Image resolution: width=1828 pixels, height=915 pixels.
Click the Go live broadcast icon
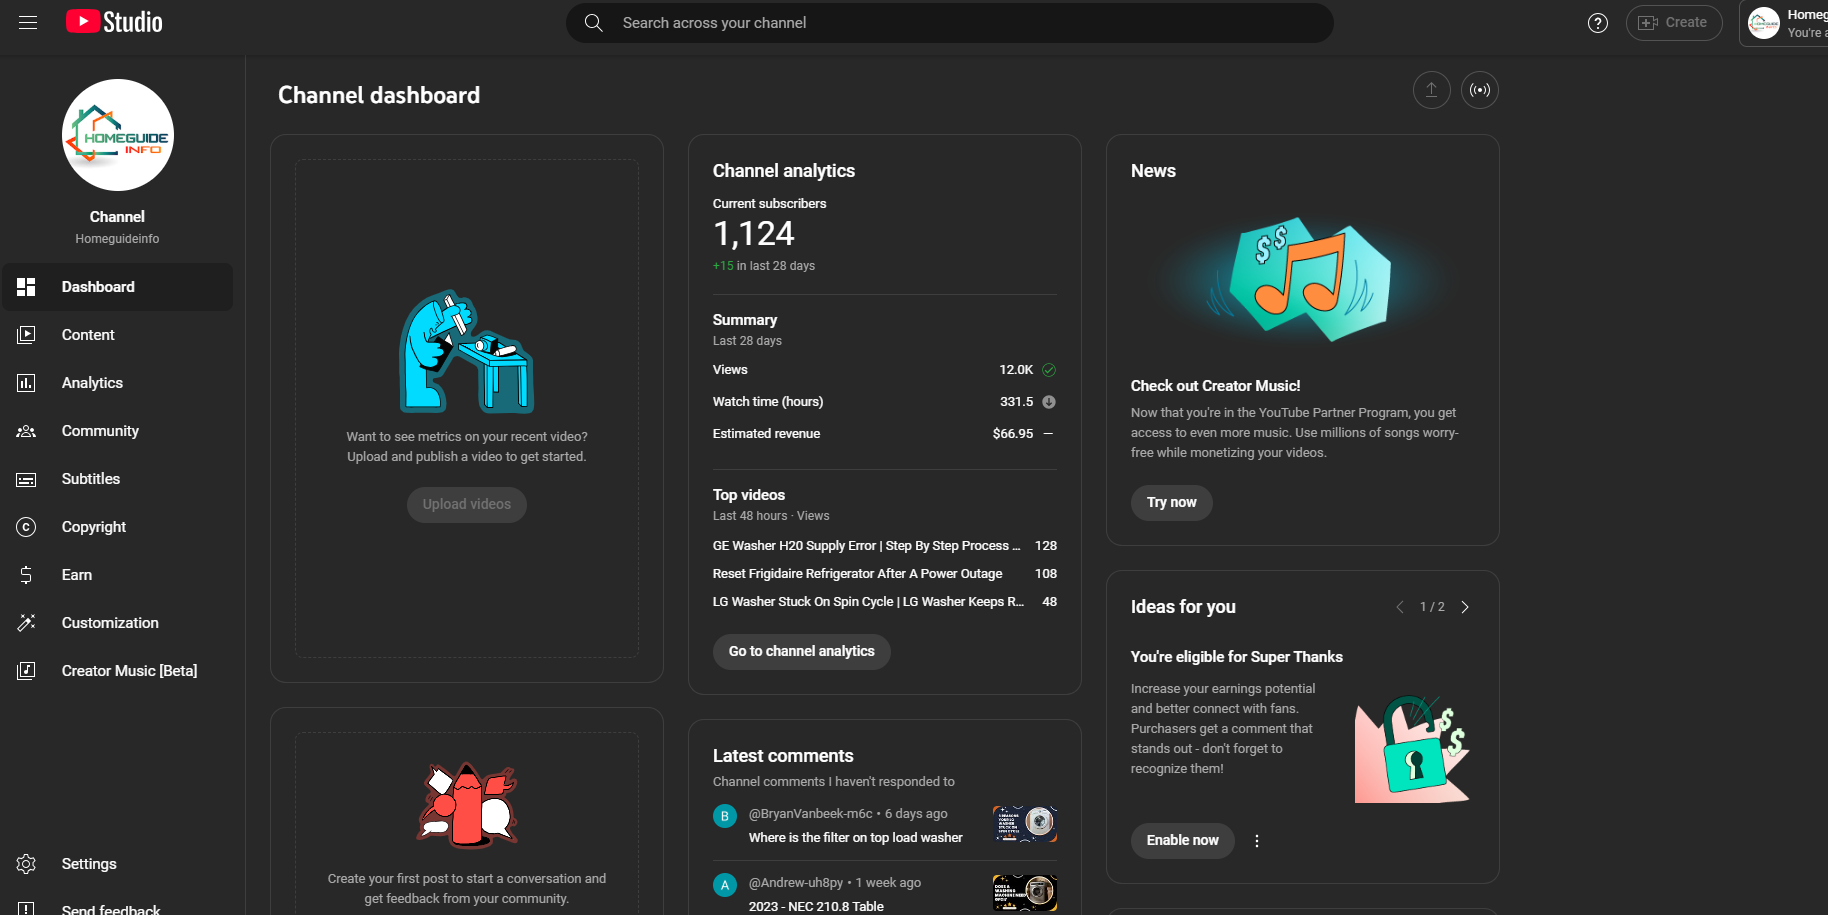point(1480,90)
